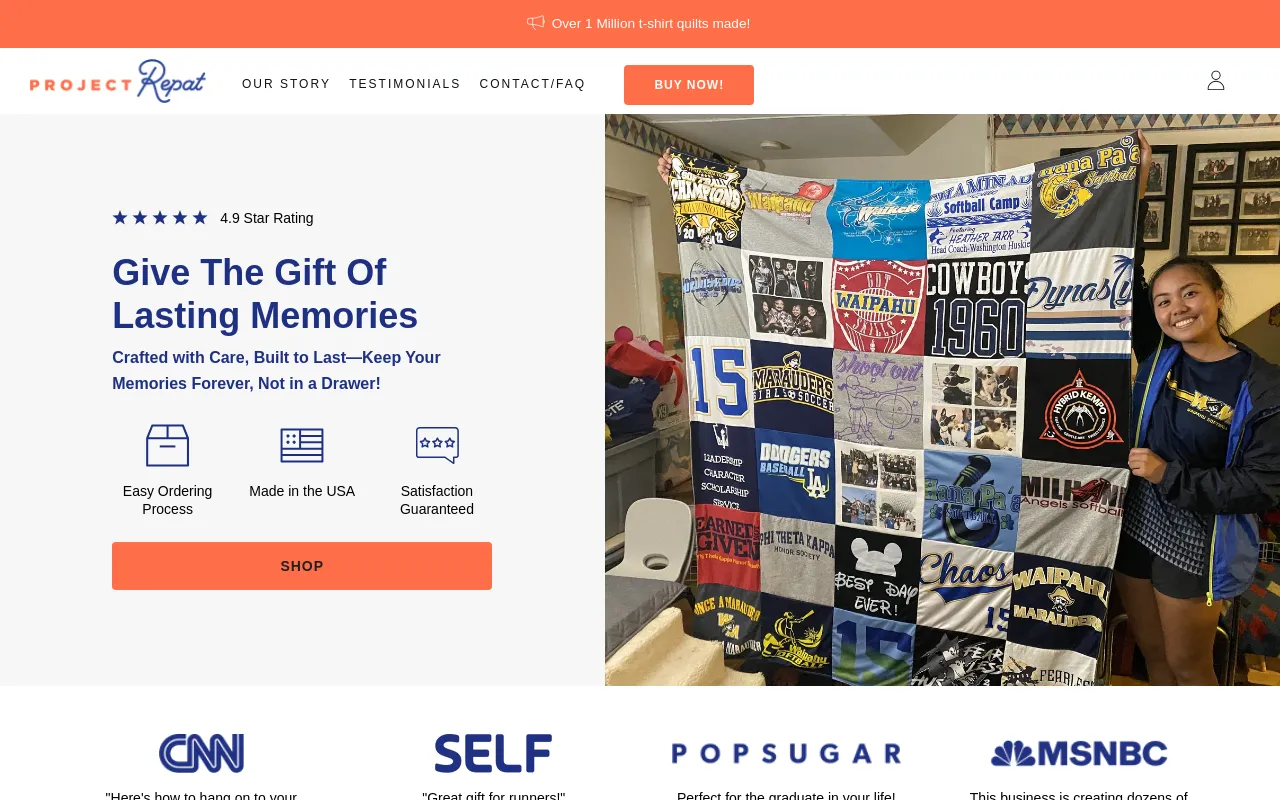
Task: Open the Testimonials menu item
Action: tap(405, 84)
